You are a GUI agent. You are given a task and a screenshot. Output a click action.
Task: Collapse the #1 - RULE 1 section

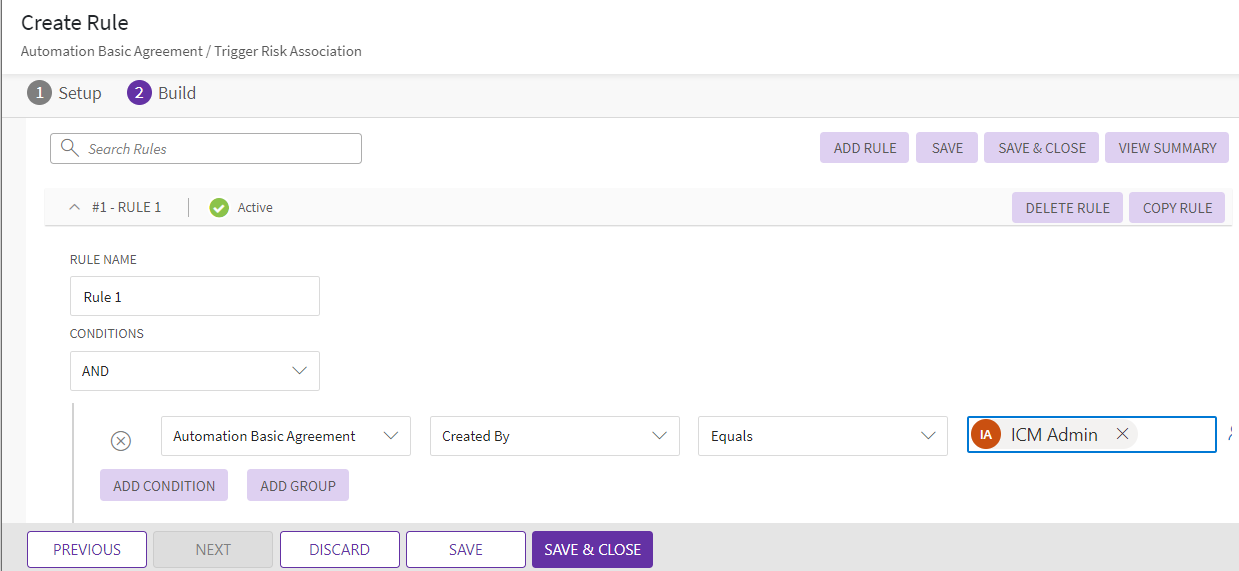click(74, 208)
